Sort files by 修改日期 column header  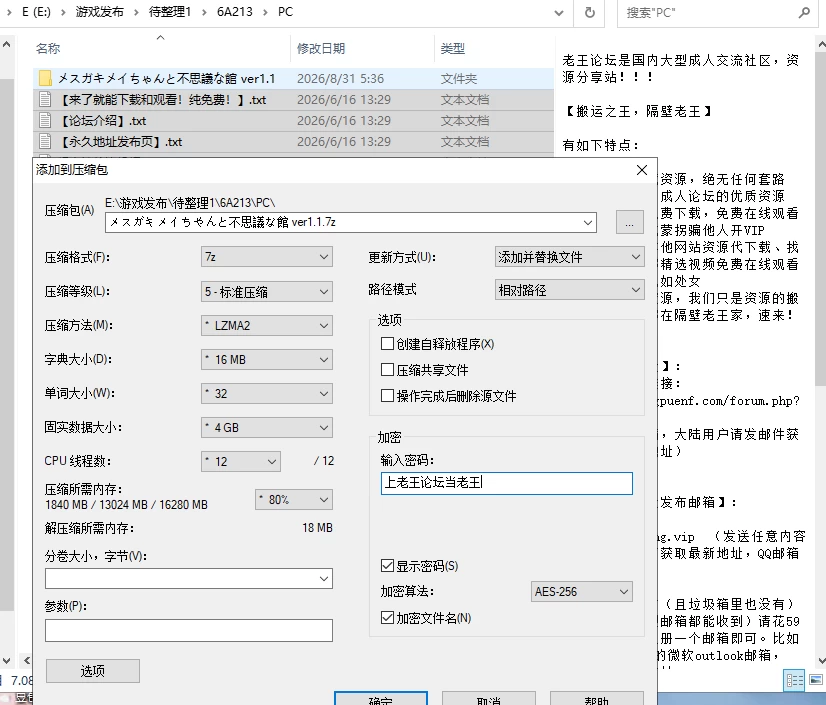321,48
